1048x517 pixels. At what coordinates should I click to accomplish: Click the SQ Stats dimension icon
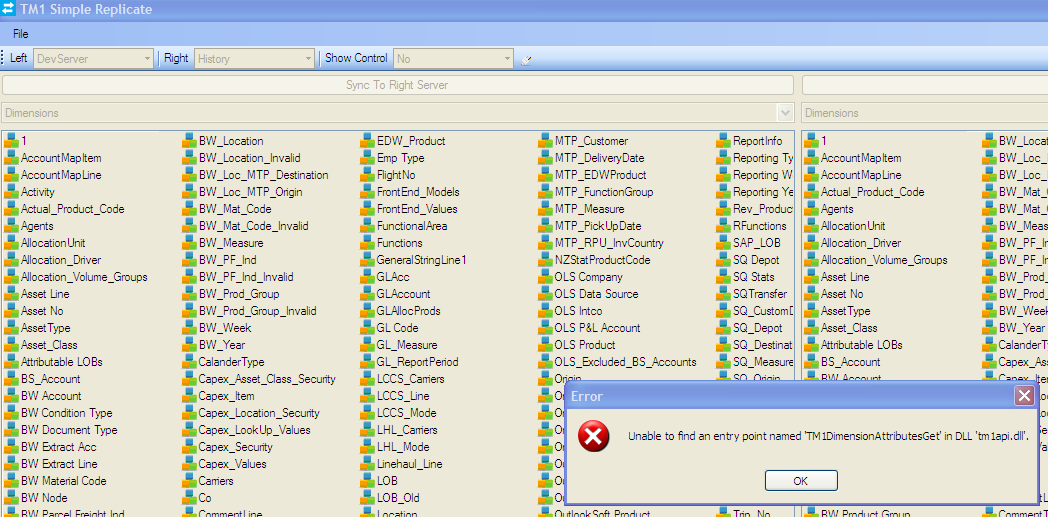coord(723,277)
